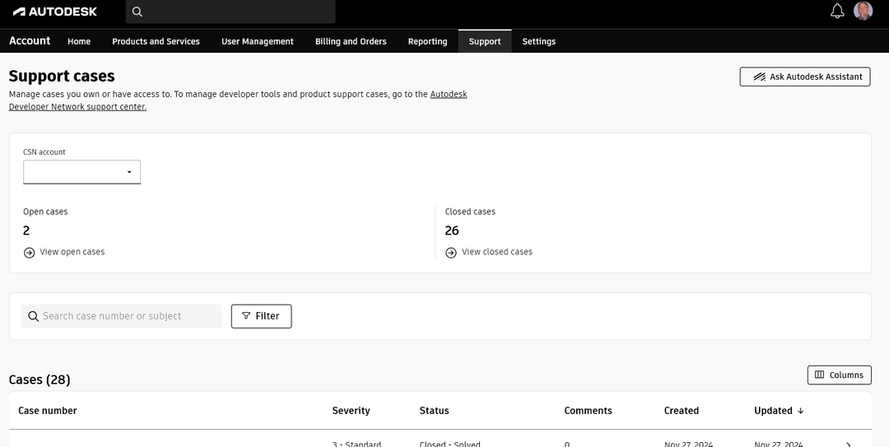This screenshot has width=889, height=447.
Task: Sort by Status column header
Action: point(434,411)
